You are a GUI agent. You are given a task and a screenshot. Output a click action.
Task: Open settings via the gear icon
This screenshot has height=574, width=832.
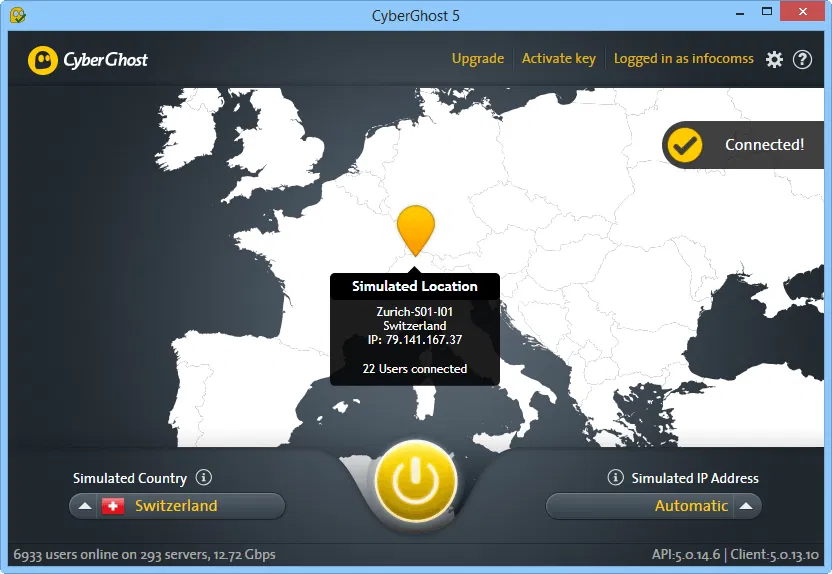coord(774,59)
